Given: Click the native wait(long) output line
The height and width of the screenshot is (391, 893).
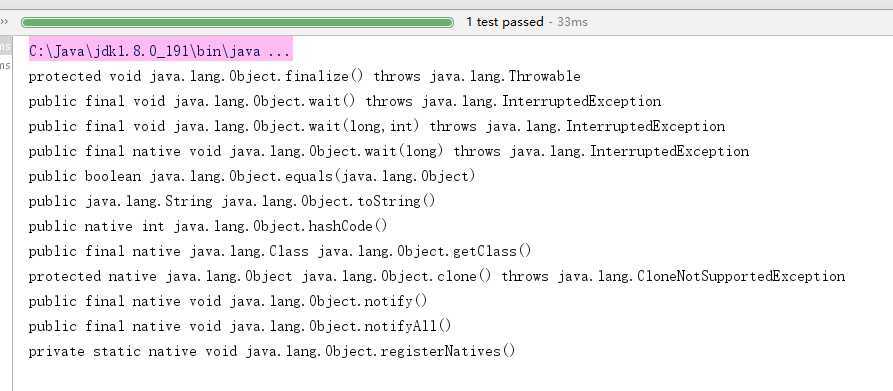Looking at the screenshot, I should tap(389, 151).
